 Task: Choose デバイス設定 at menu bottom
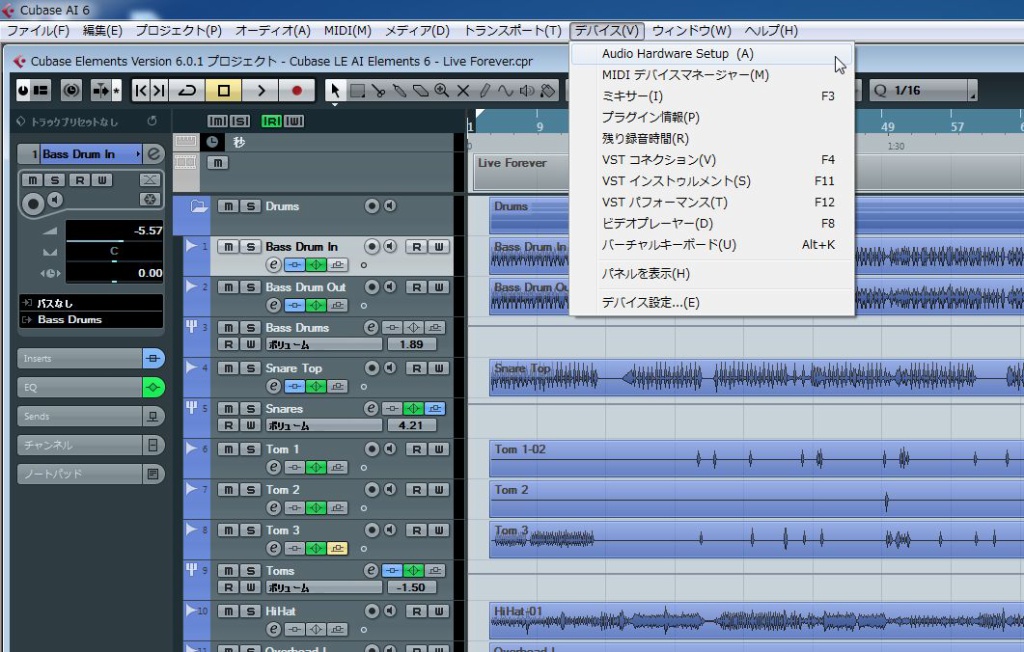click(712, 302)
